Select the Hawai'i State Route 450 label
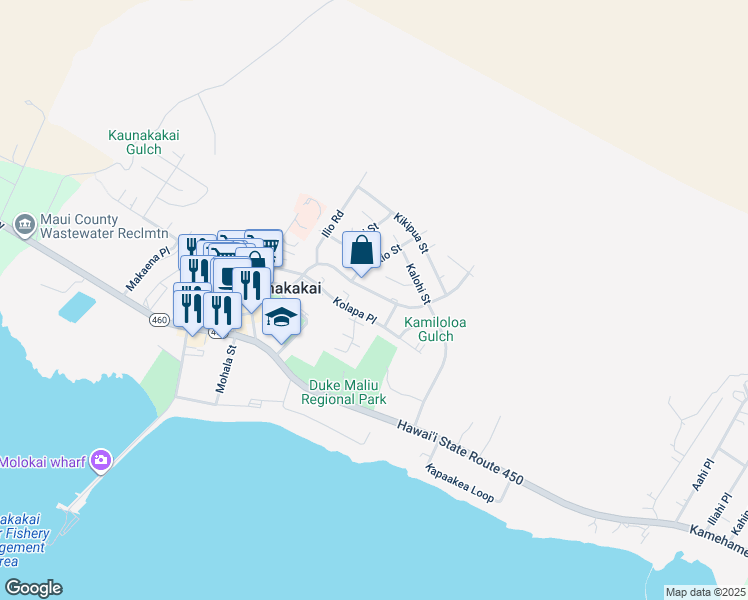Image resolution: width=748 pixels, height=600 pixels. (460, 452)
